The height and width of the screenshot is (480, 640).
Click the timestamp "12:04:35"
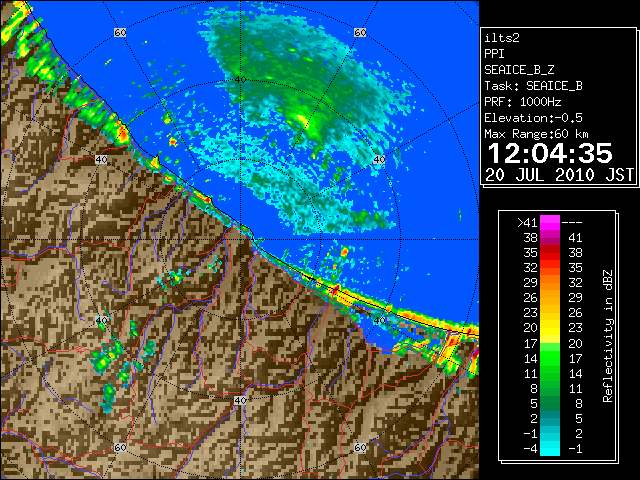550,153
